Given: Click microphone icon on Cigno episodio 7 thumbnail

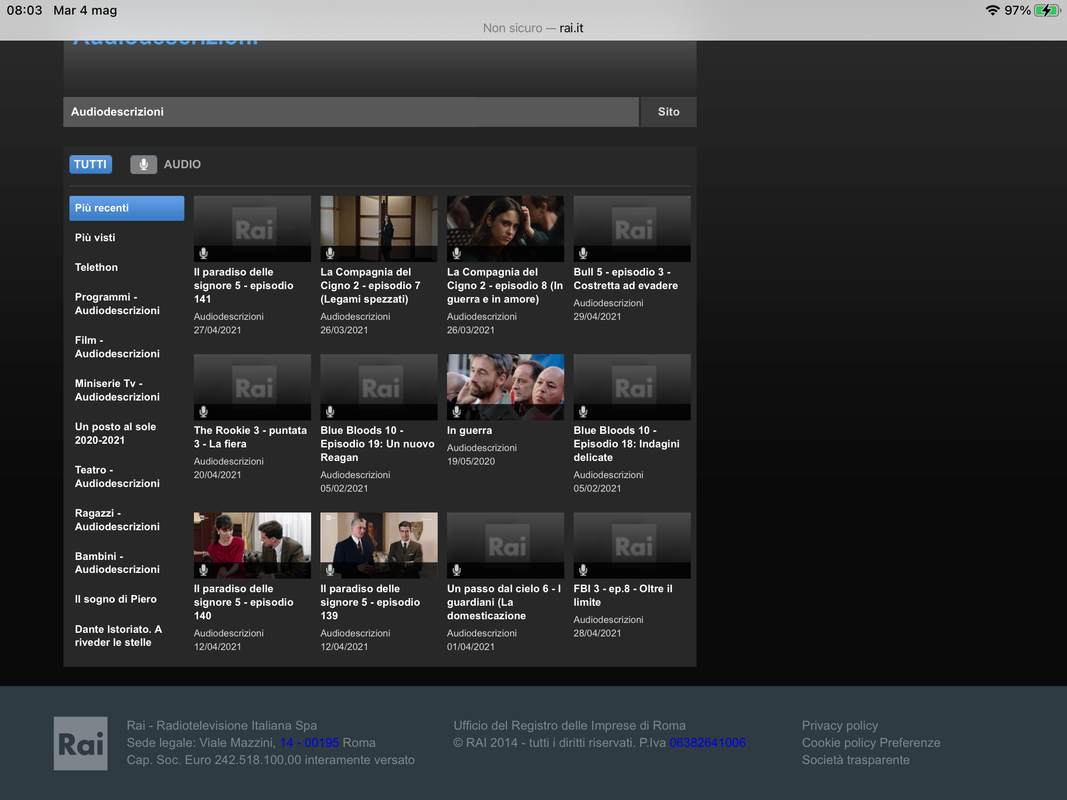Looking at the screenshot, I should pos(330,253).
